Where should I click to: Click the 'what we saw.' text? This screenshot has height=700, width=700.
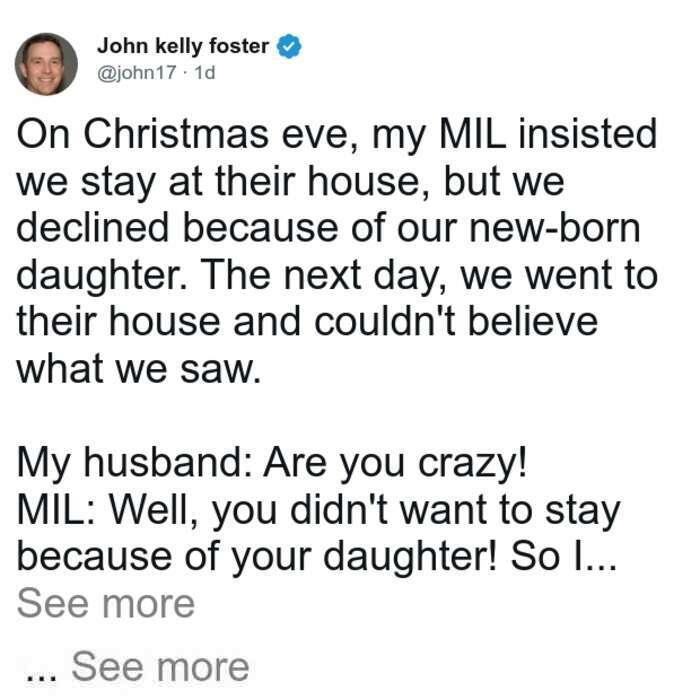pyautogui.click(x=139, y=369)
